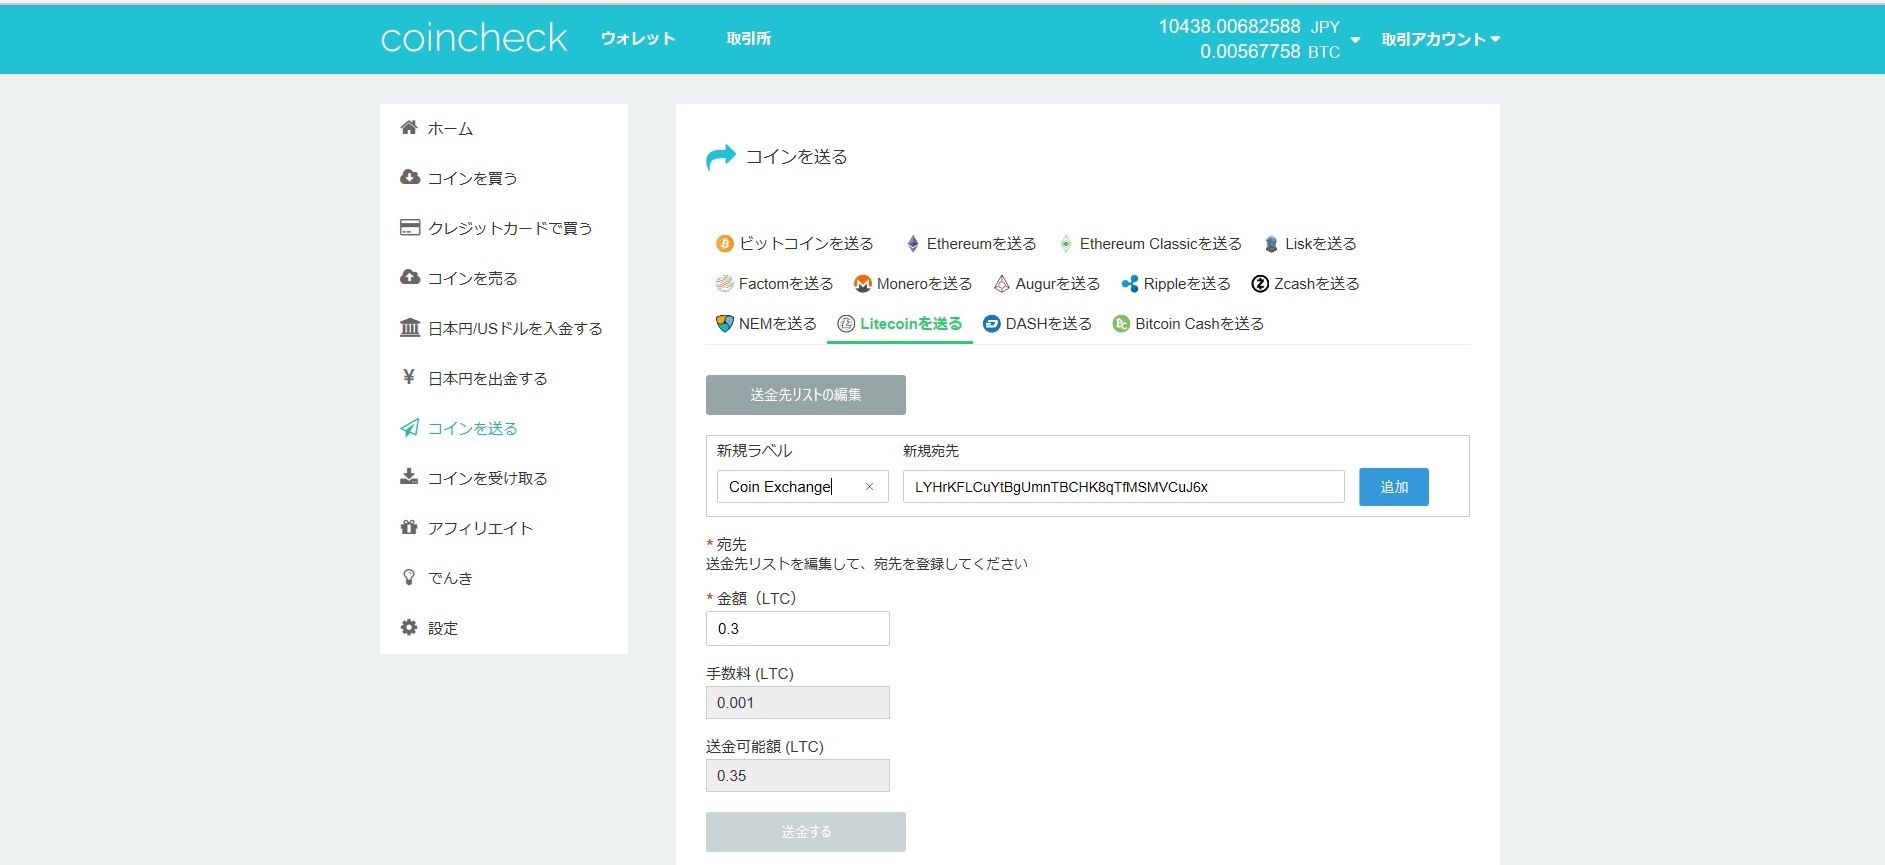Click the paper plane send icon
Viewport: 1885px width, 865px height.
click(409, 428)
